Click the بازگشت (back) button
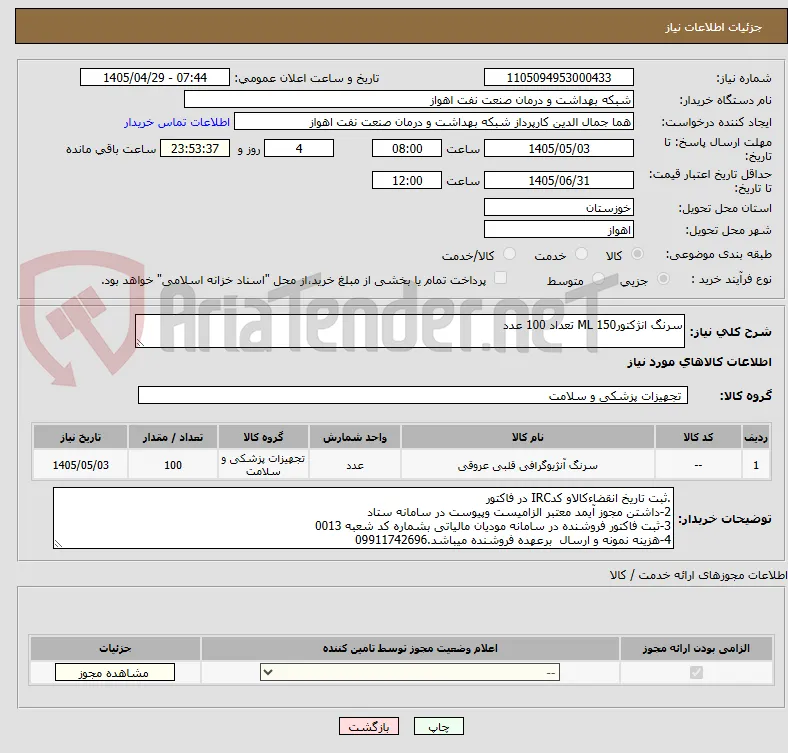 (368, 726)
